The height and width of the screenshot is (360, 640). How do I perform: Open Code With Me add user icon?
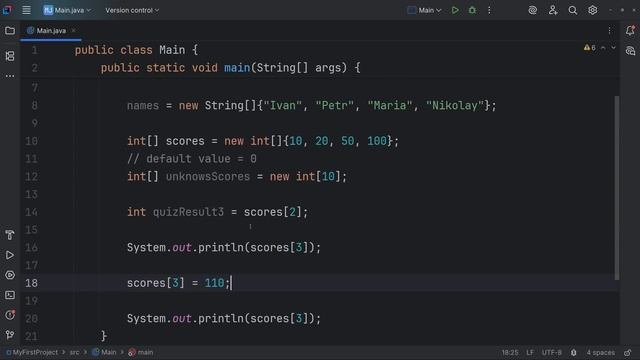point(553,10)
